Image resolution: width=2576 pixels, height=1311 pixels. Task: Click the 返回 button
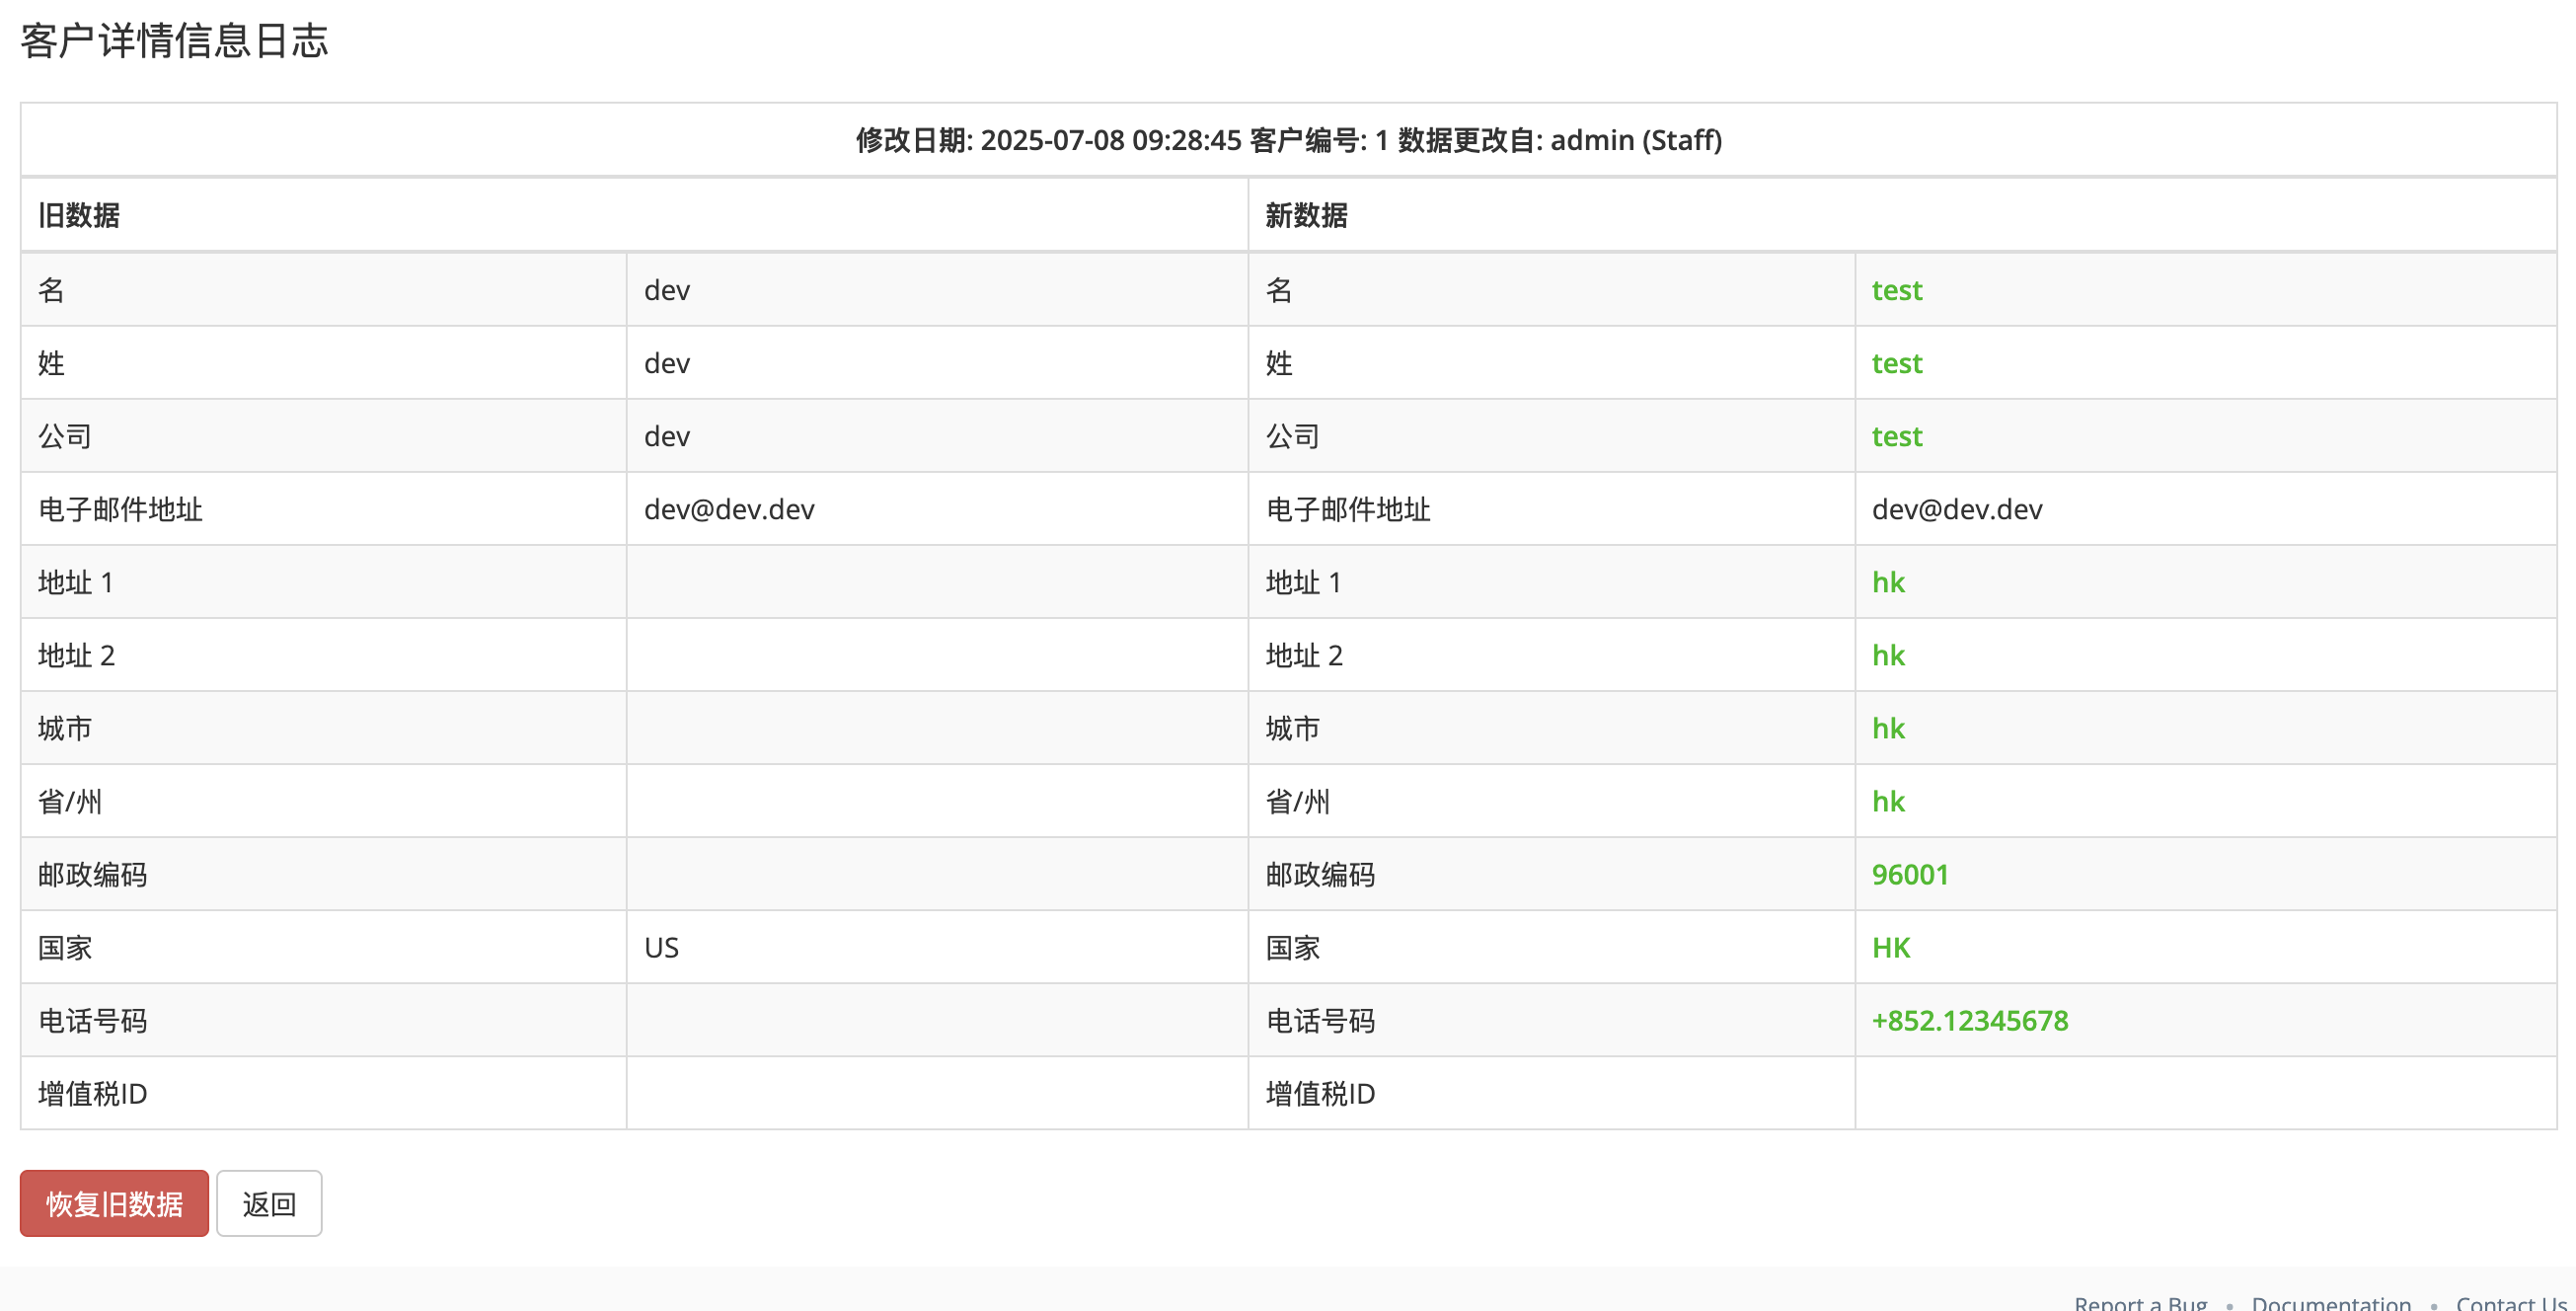pos(268,1203)
